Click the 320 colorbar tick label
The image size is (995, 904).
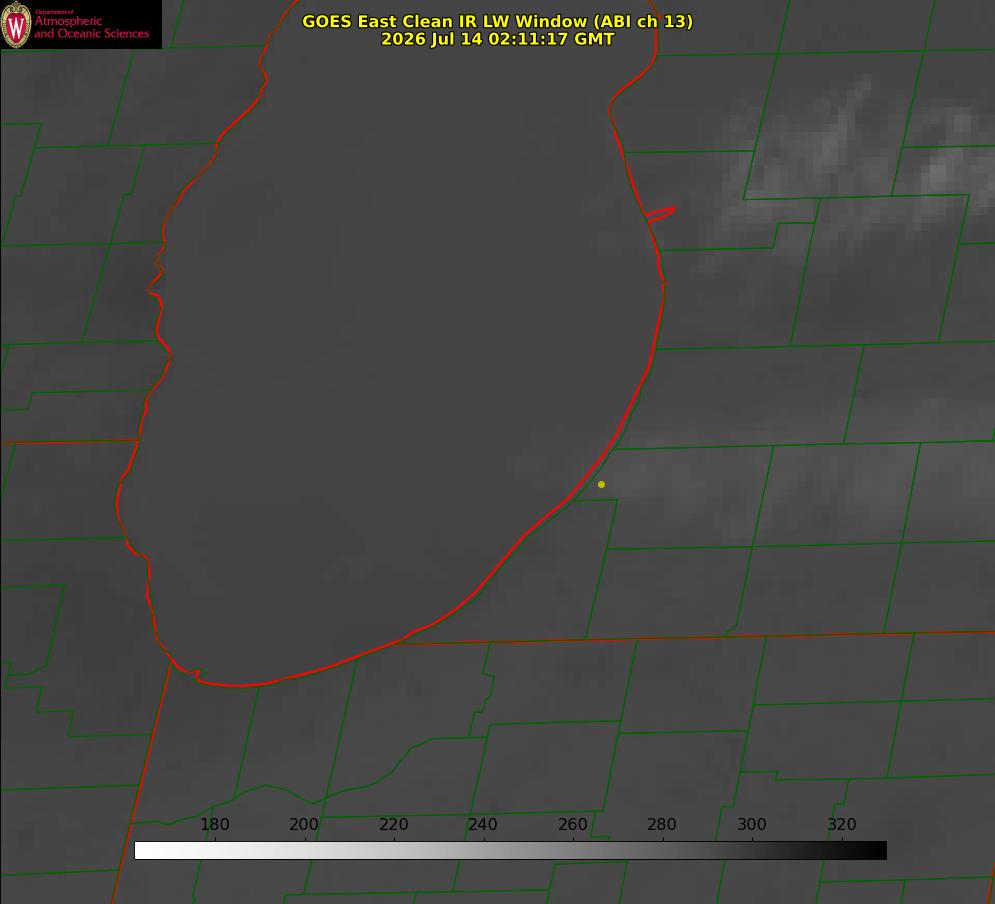click(x=842, y=824)
